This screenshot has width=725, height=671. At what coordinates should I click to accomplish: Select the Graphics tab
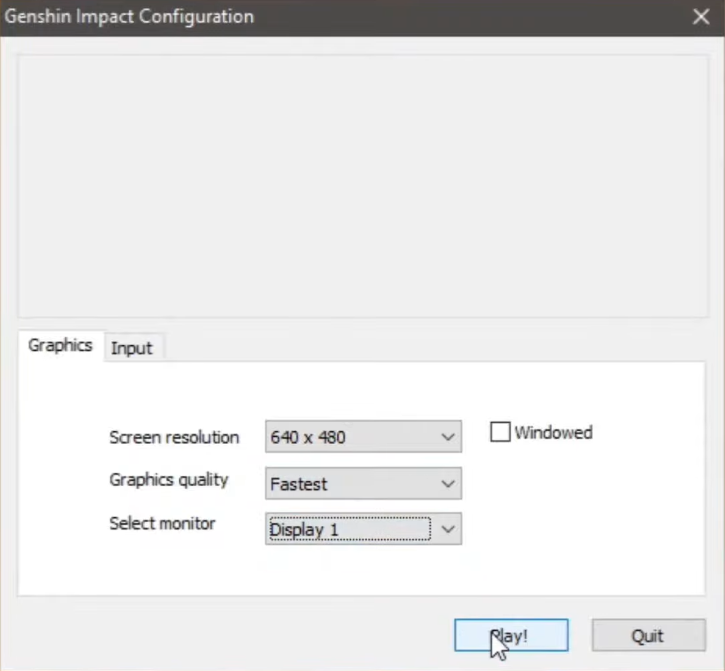coord(61,345)
